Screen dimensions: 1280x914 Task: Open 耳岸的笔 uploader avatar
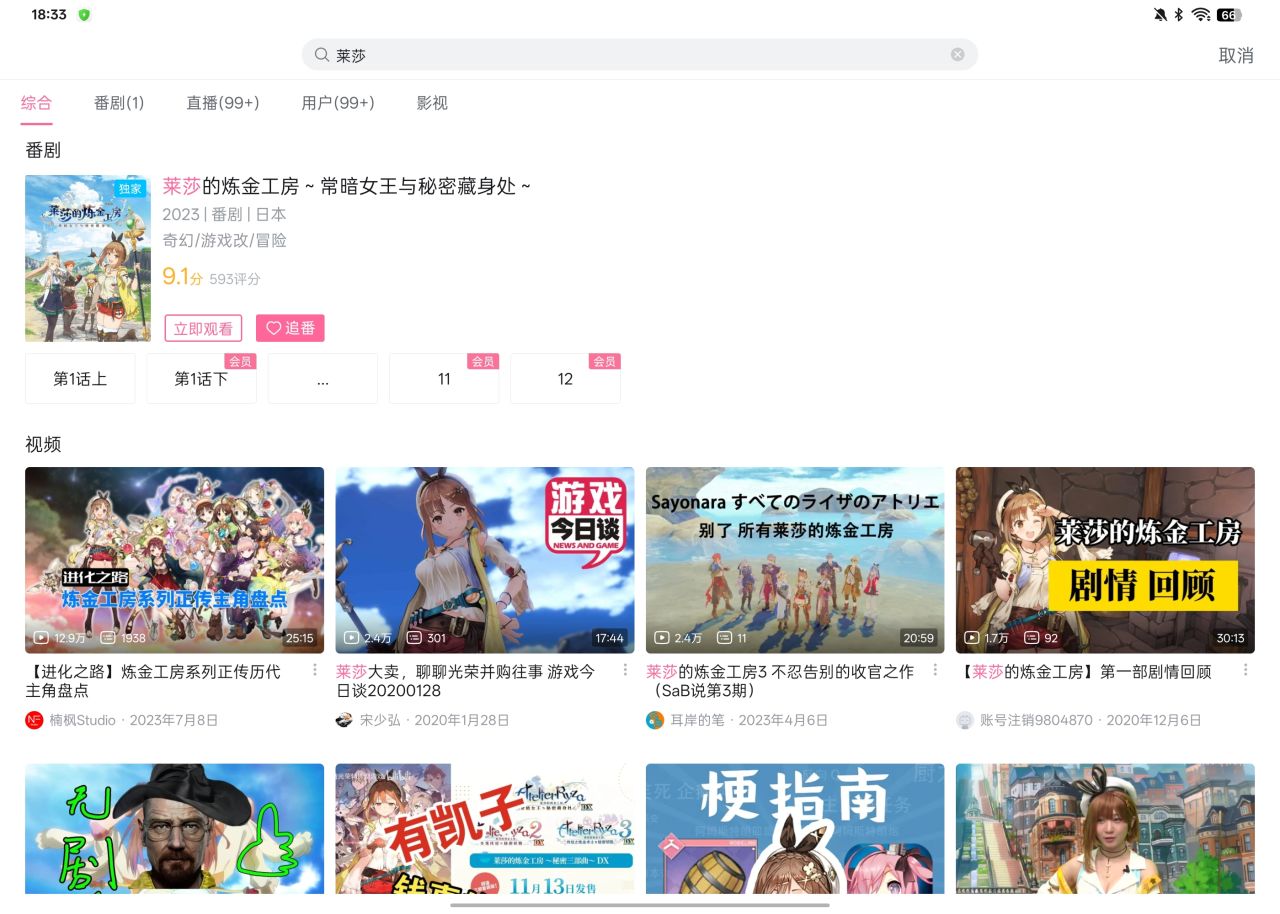[x=655, y=720]
